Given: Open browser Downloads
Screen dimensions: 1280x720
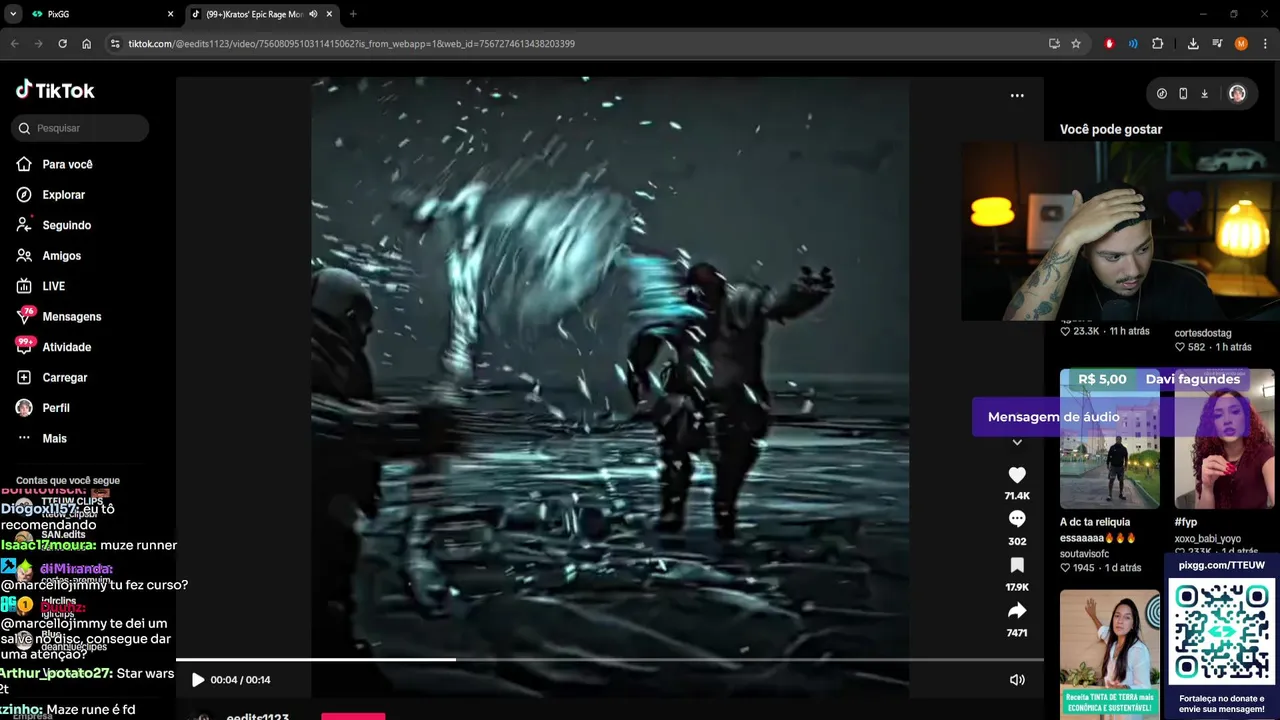Looking at the screenshot, I should [1193, 44].
